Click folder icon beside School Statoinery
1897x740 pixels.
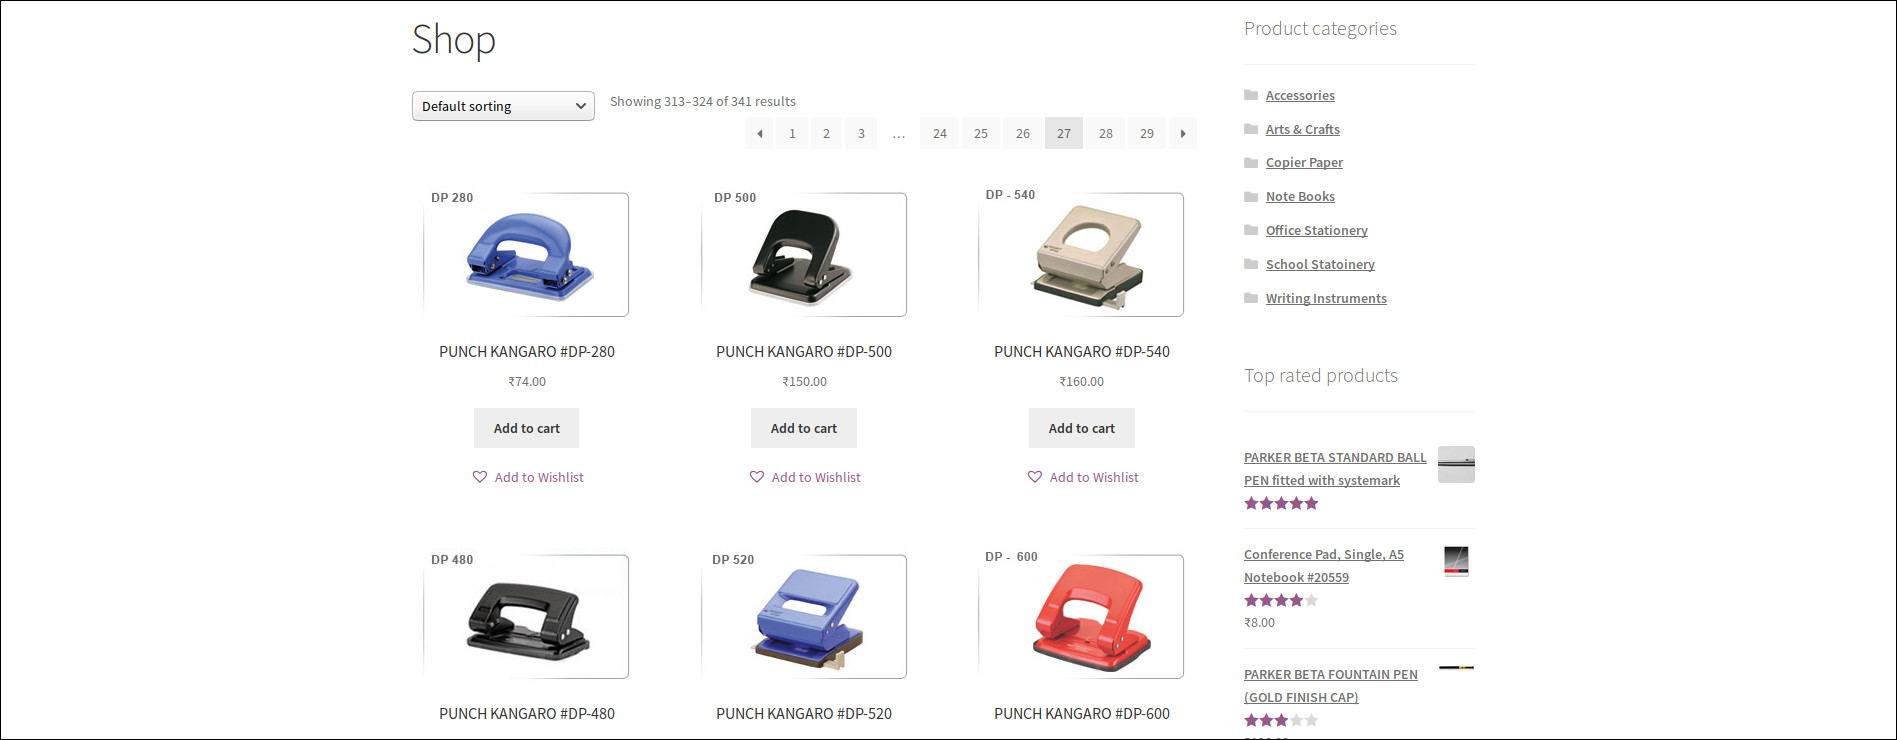pyautogui.click(x=1251, y=264)
